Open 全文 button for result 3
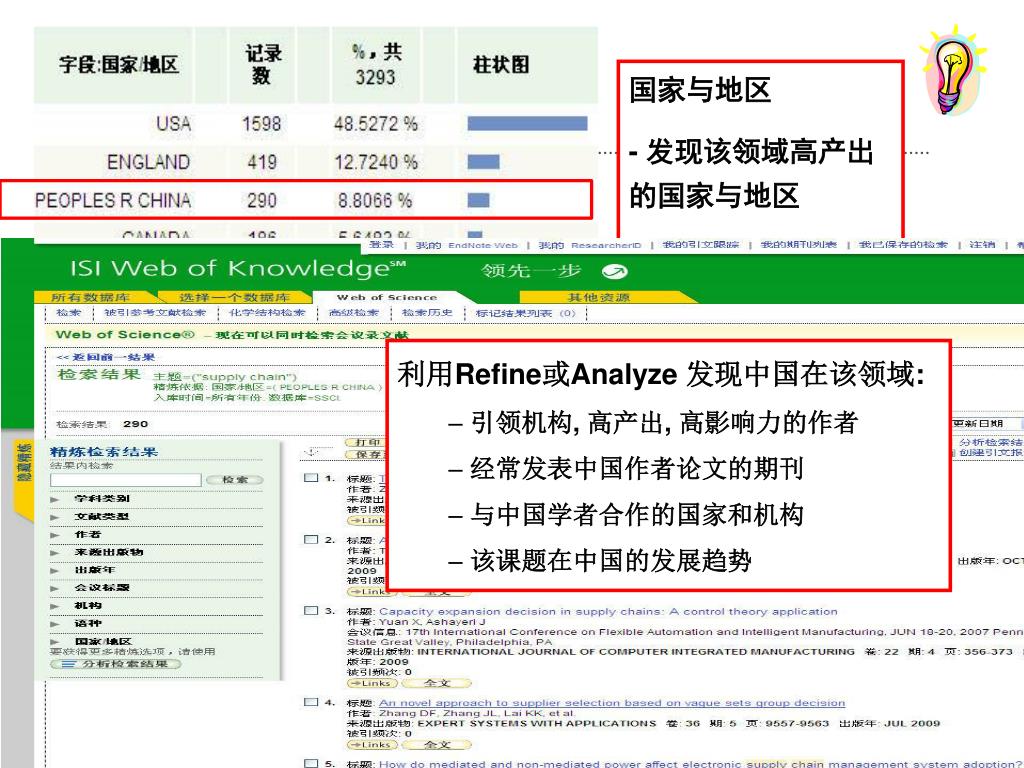This screenshot has width=1024, height=768. (x=436, y=683)
